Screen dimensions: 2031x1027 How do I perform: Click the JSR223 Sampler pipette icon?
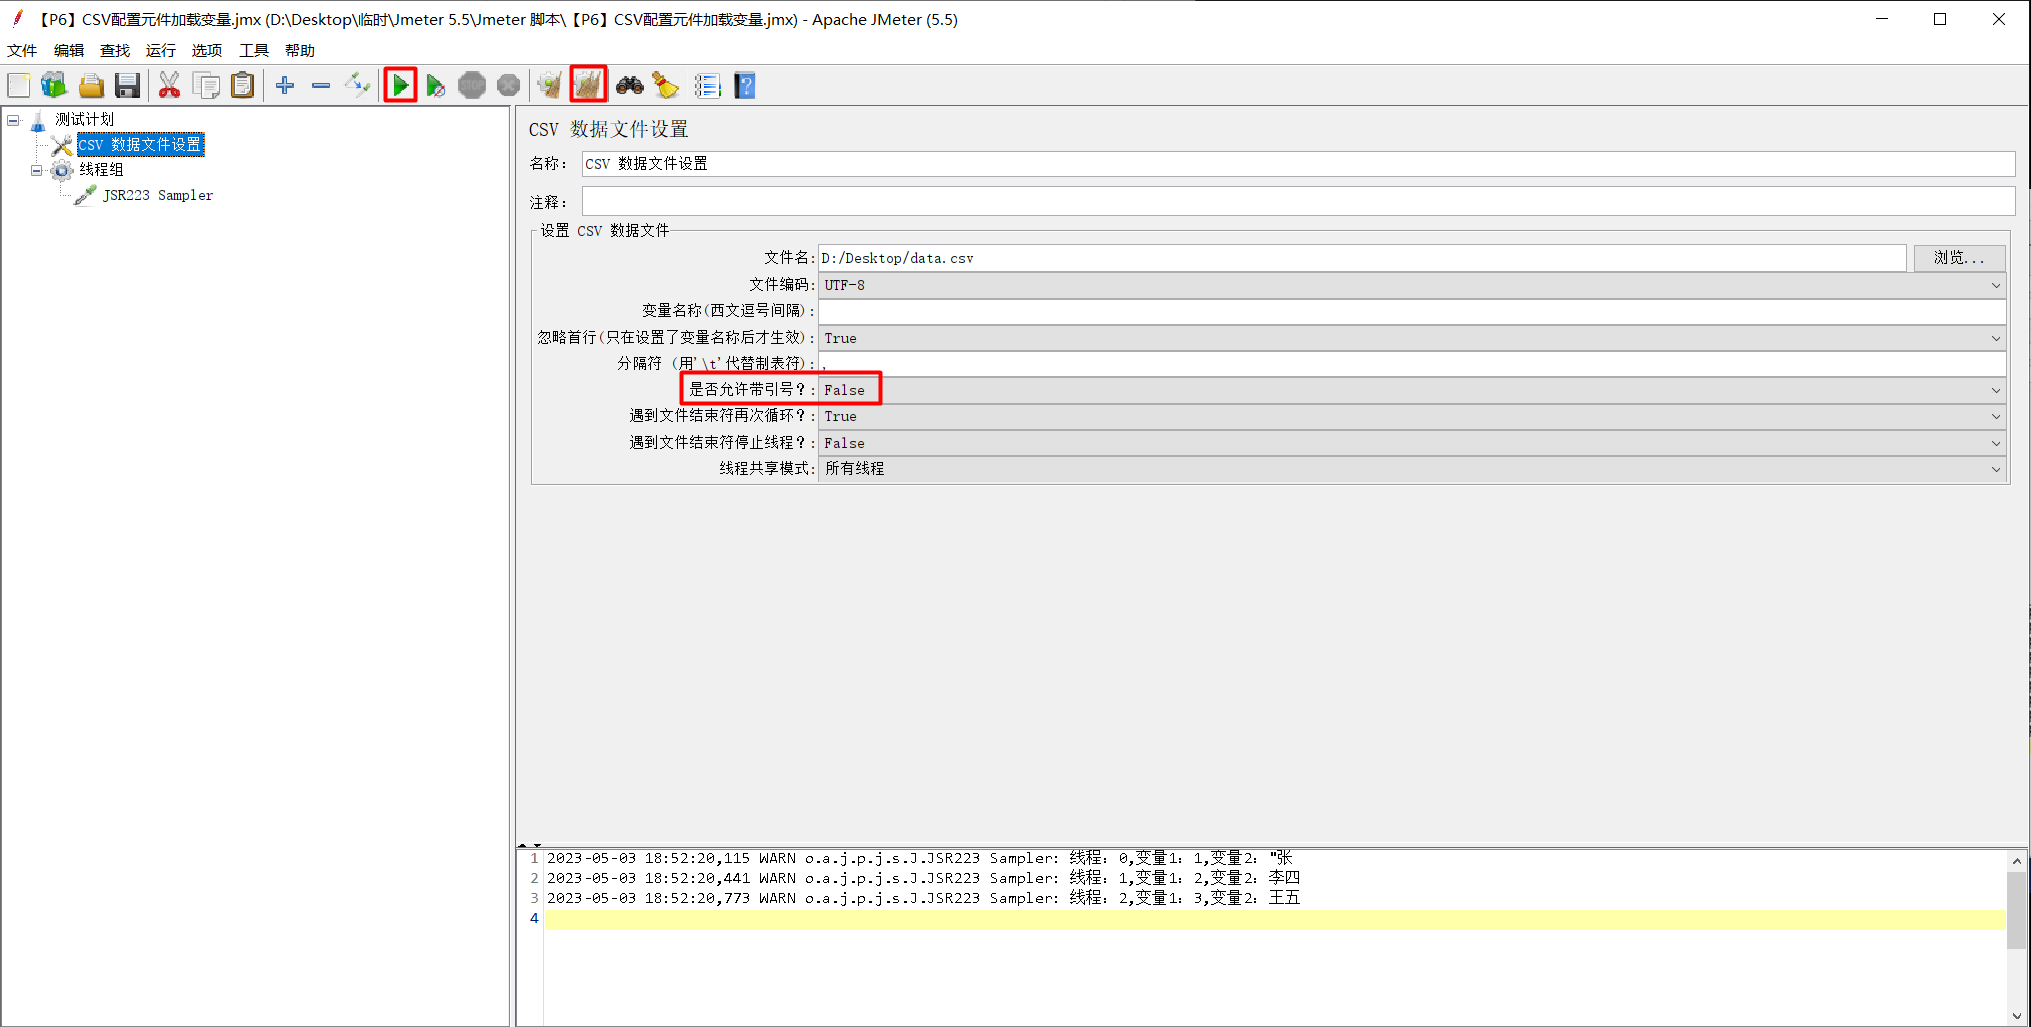(x=86, y=195)
